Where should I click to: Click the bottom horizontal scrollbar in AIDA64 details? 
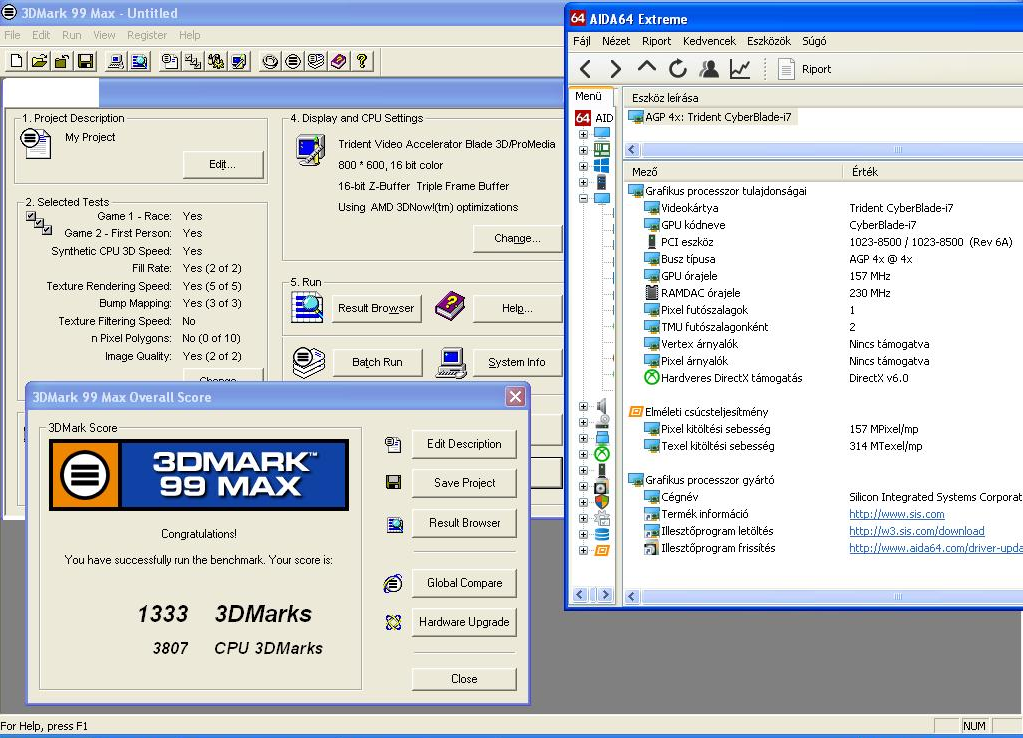pyautogui.click(x=831, y=596)
